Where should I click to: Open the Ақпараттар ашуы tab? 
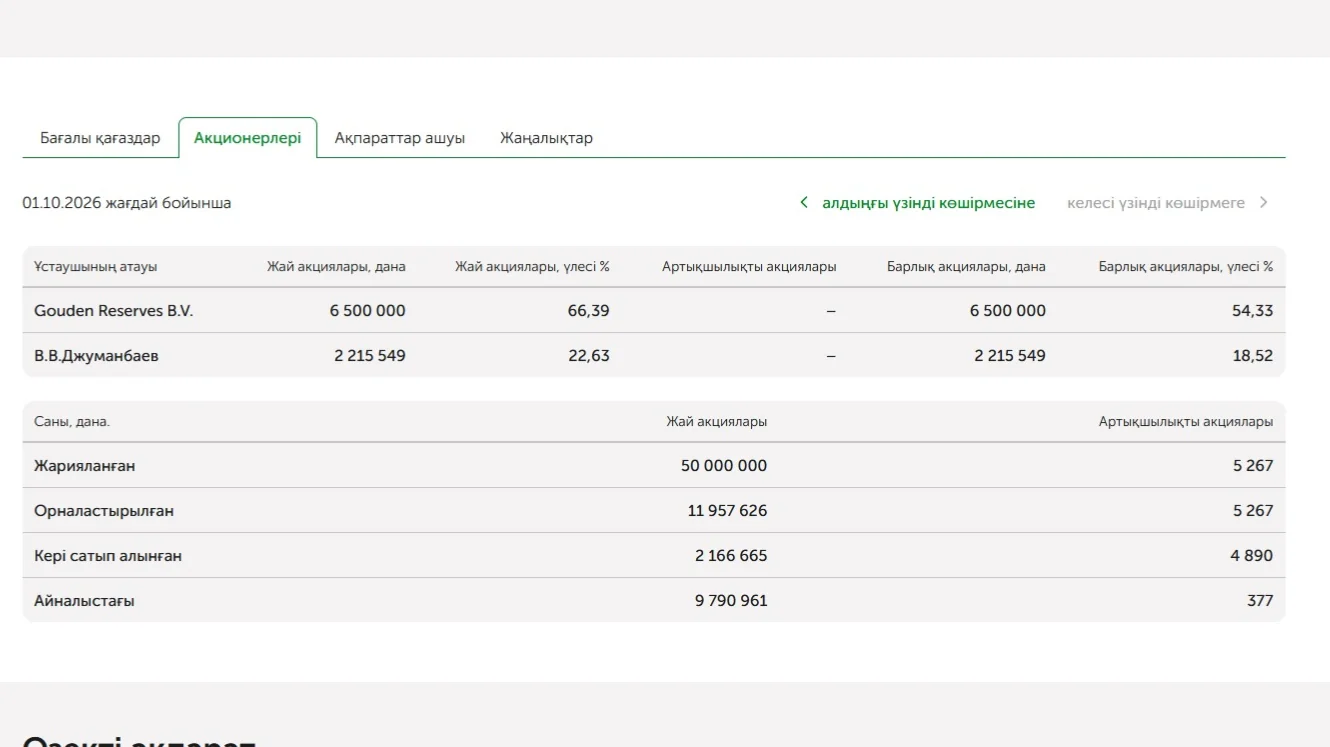pos(399,138)
